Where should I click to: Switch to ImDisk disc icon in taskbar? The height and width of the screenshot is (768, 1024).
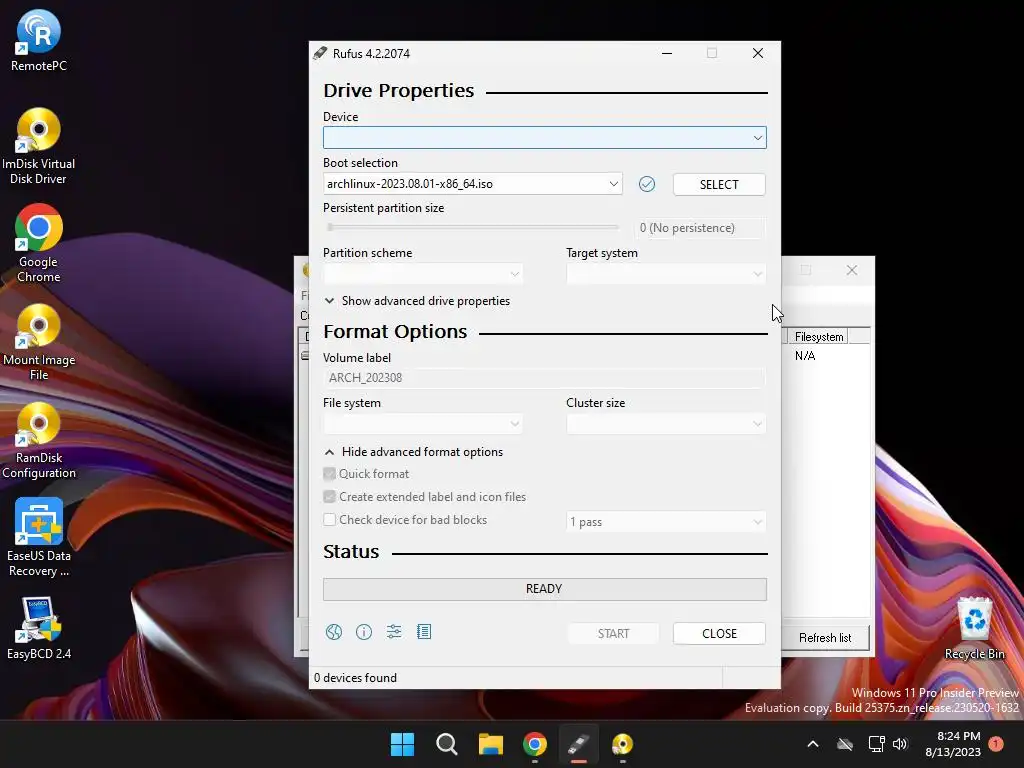tap(622, 744)
